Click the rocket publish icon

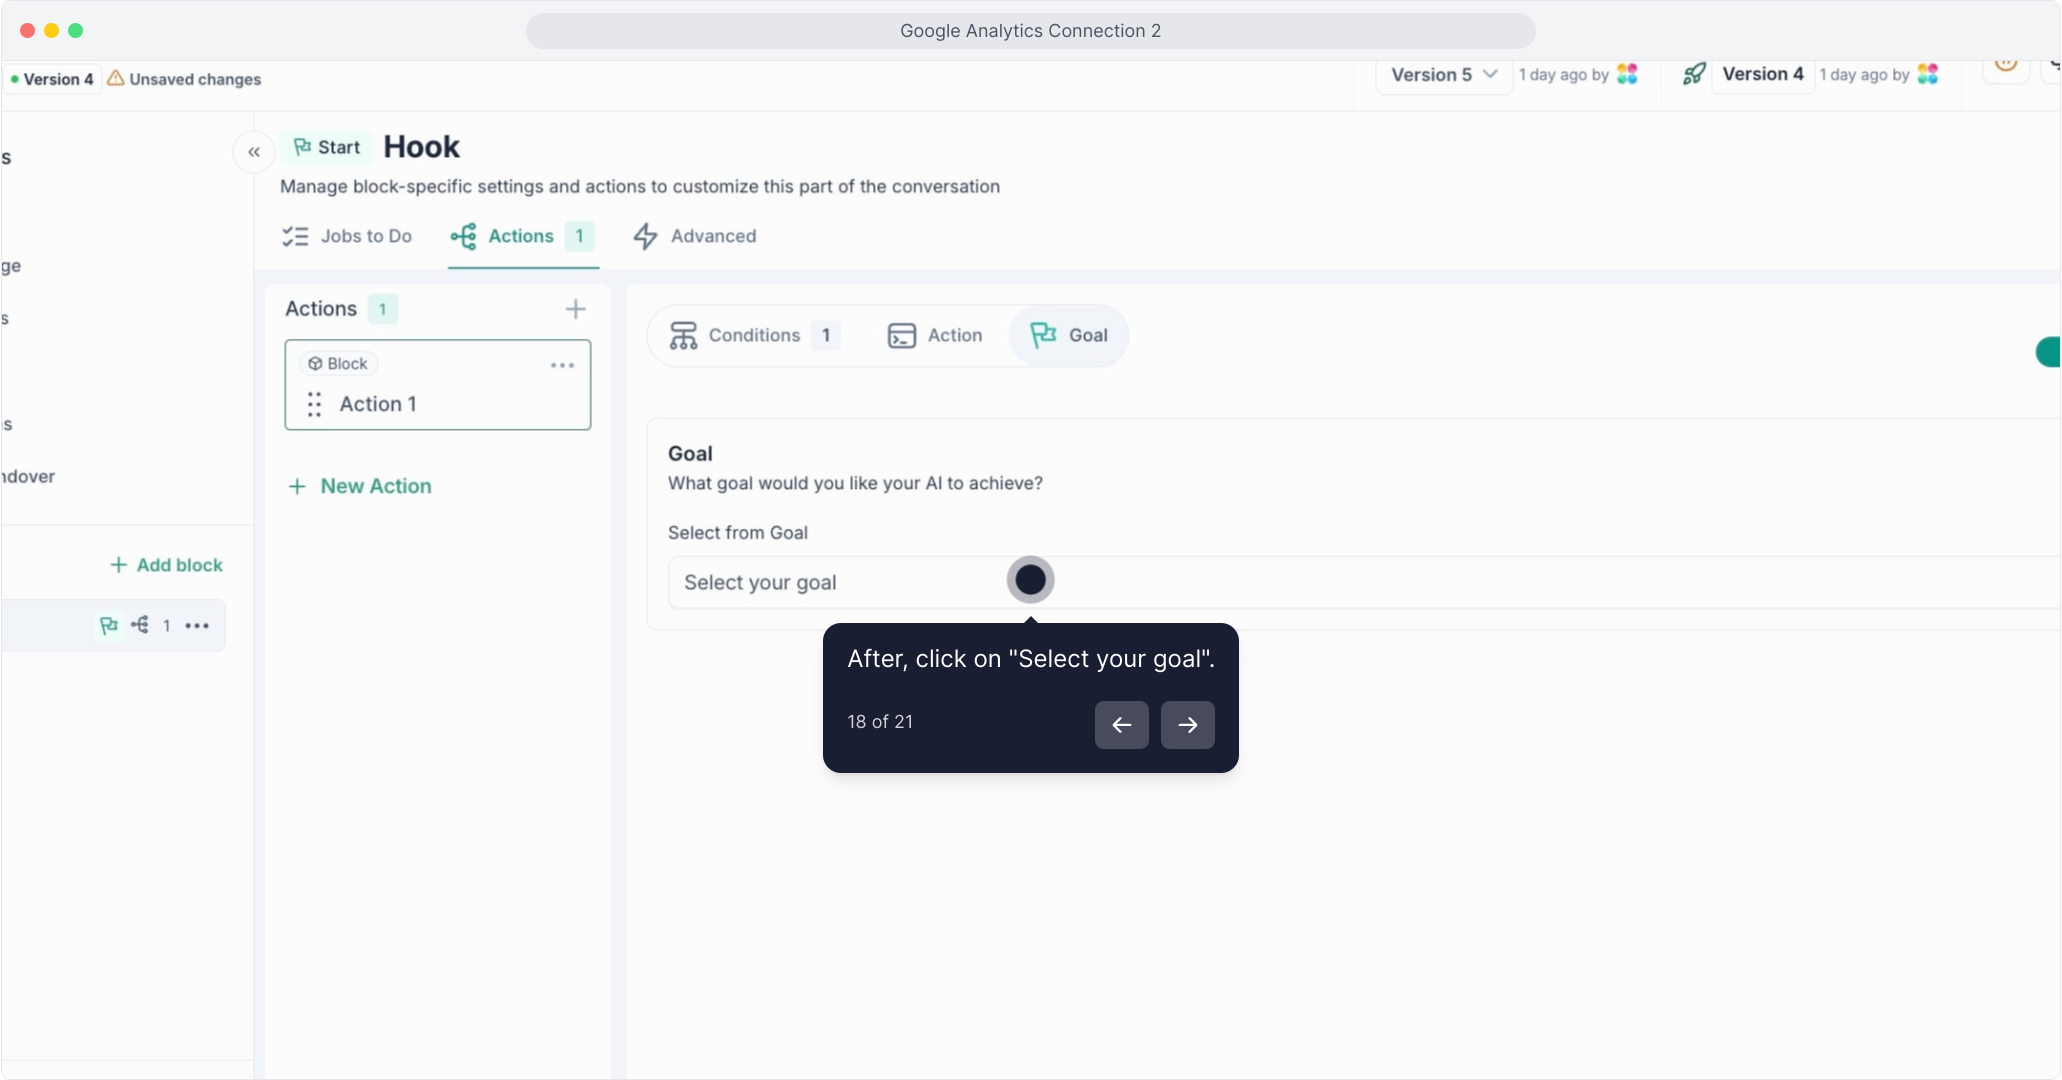pyautogui.click(x=1693, y=74)
